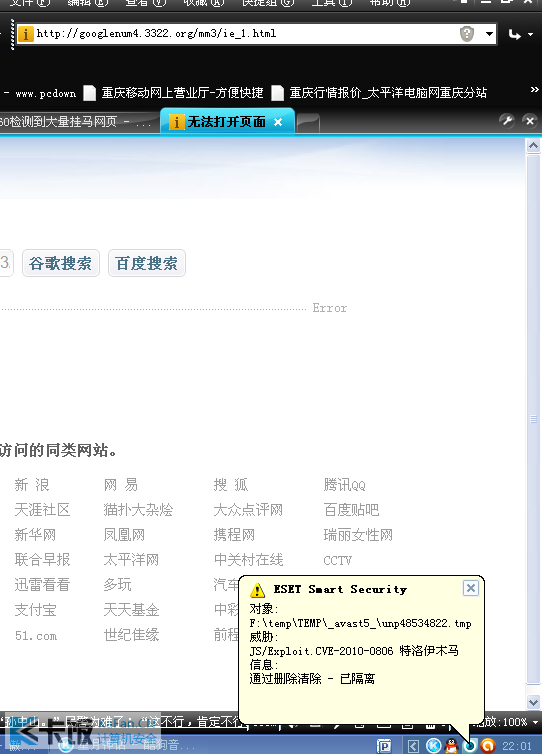Open the 天涯社区 link
The height and width of the screenshot is (754, 542).
point(42,510)
